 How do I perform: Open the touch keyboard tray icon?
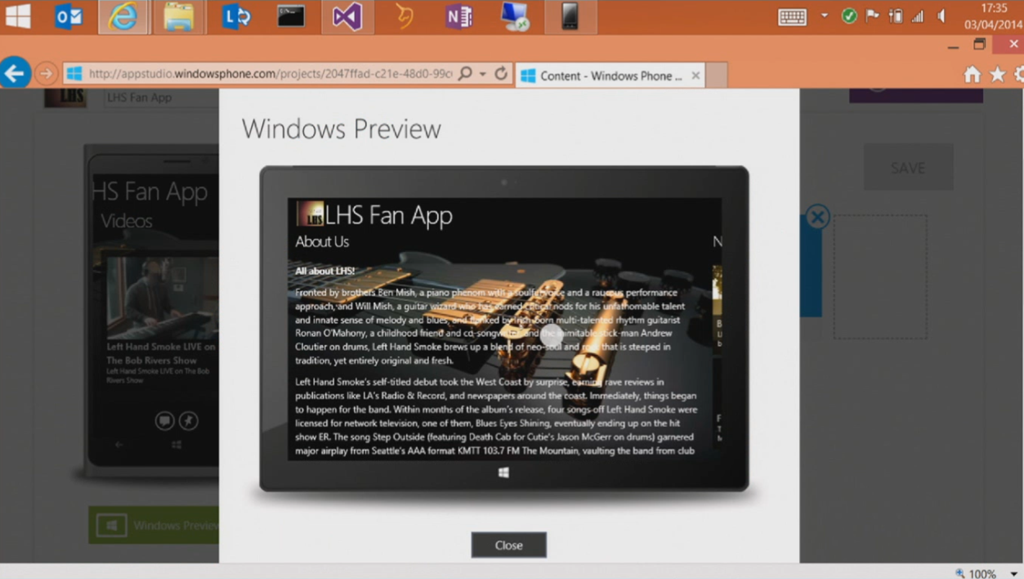tap(792, 16)
